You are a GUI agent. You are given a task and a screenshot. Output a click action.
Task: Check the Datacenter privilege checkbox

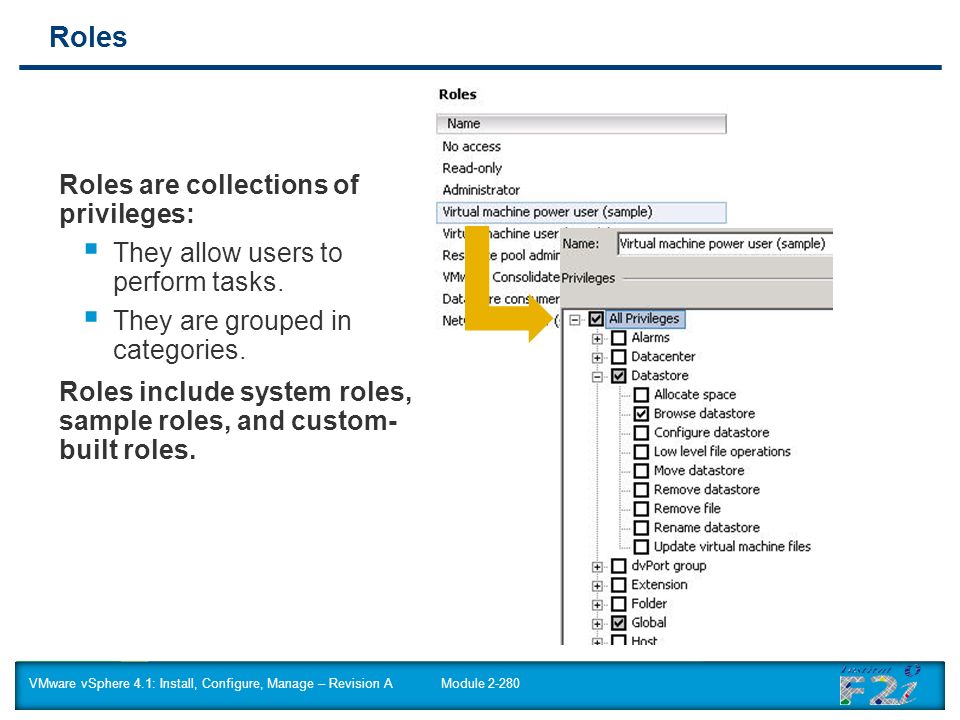point(619,357)
